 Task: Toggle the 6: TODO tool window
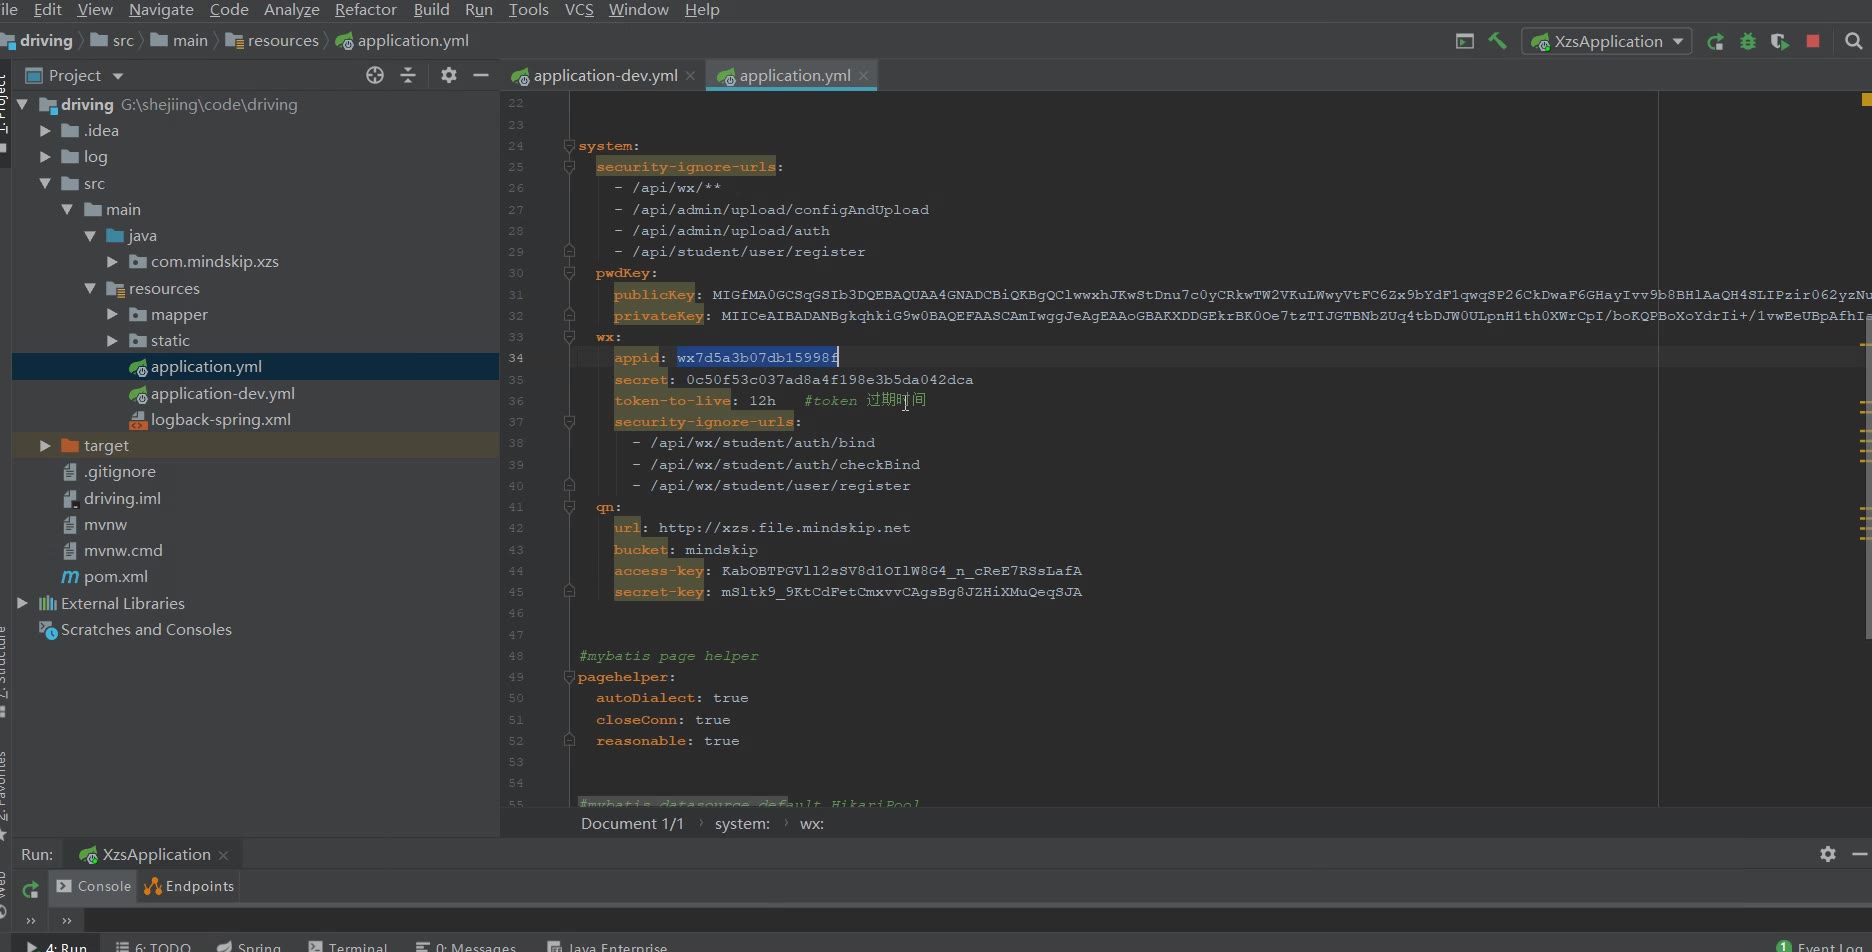[153, 946]
